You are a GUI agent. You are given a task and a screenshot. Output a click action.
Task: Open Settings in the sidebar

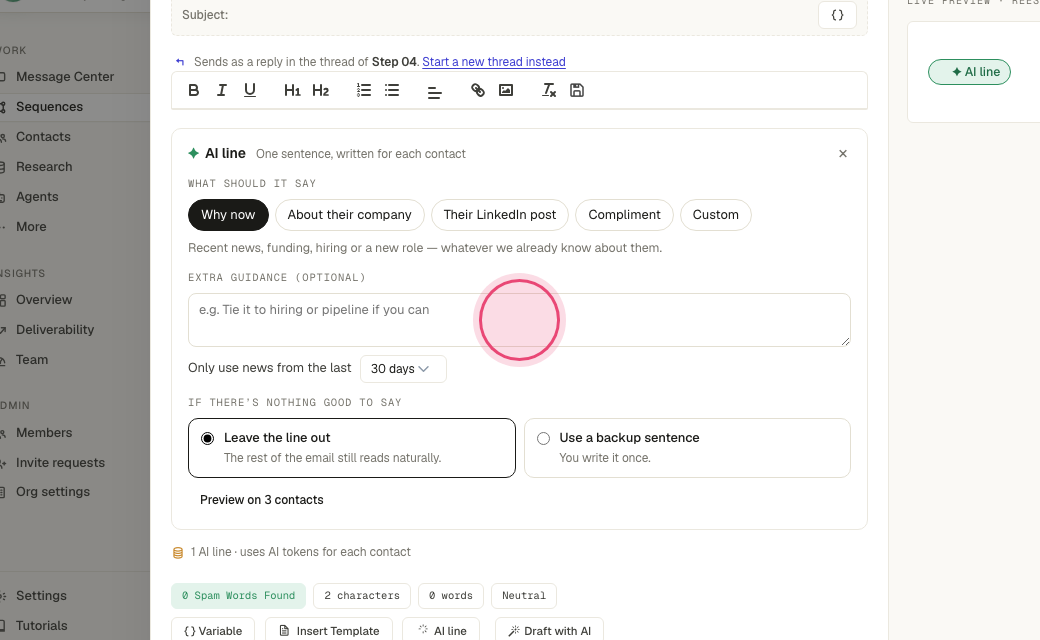point(41,596)
